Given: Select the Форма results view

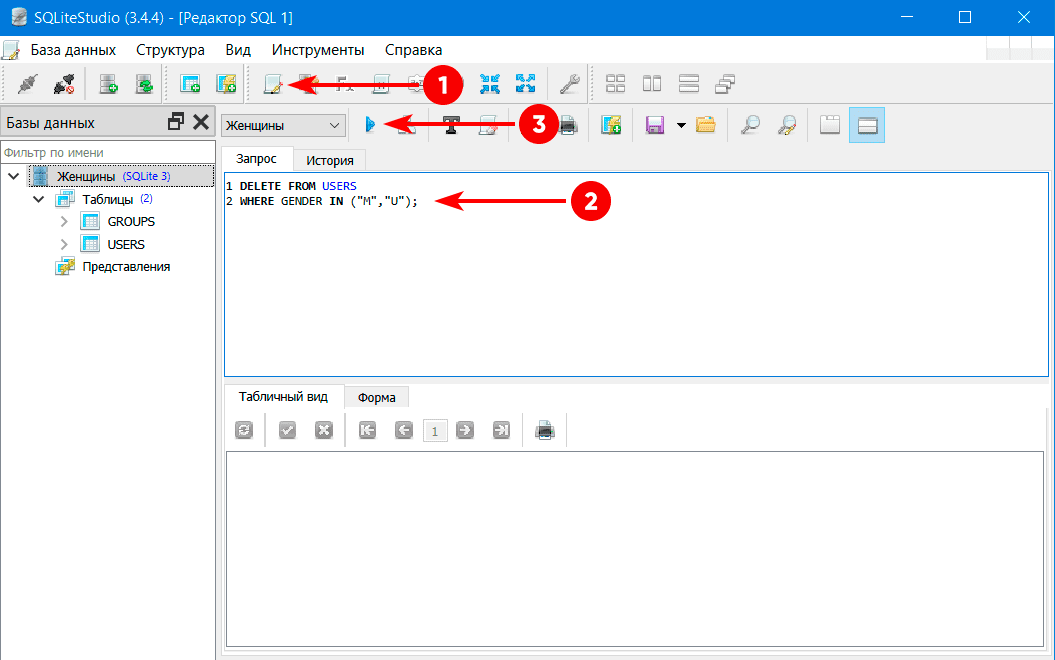Looking at the screenshot, I should tap(376, 396).
